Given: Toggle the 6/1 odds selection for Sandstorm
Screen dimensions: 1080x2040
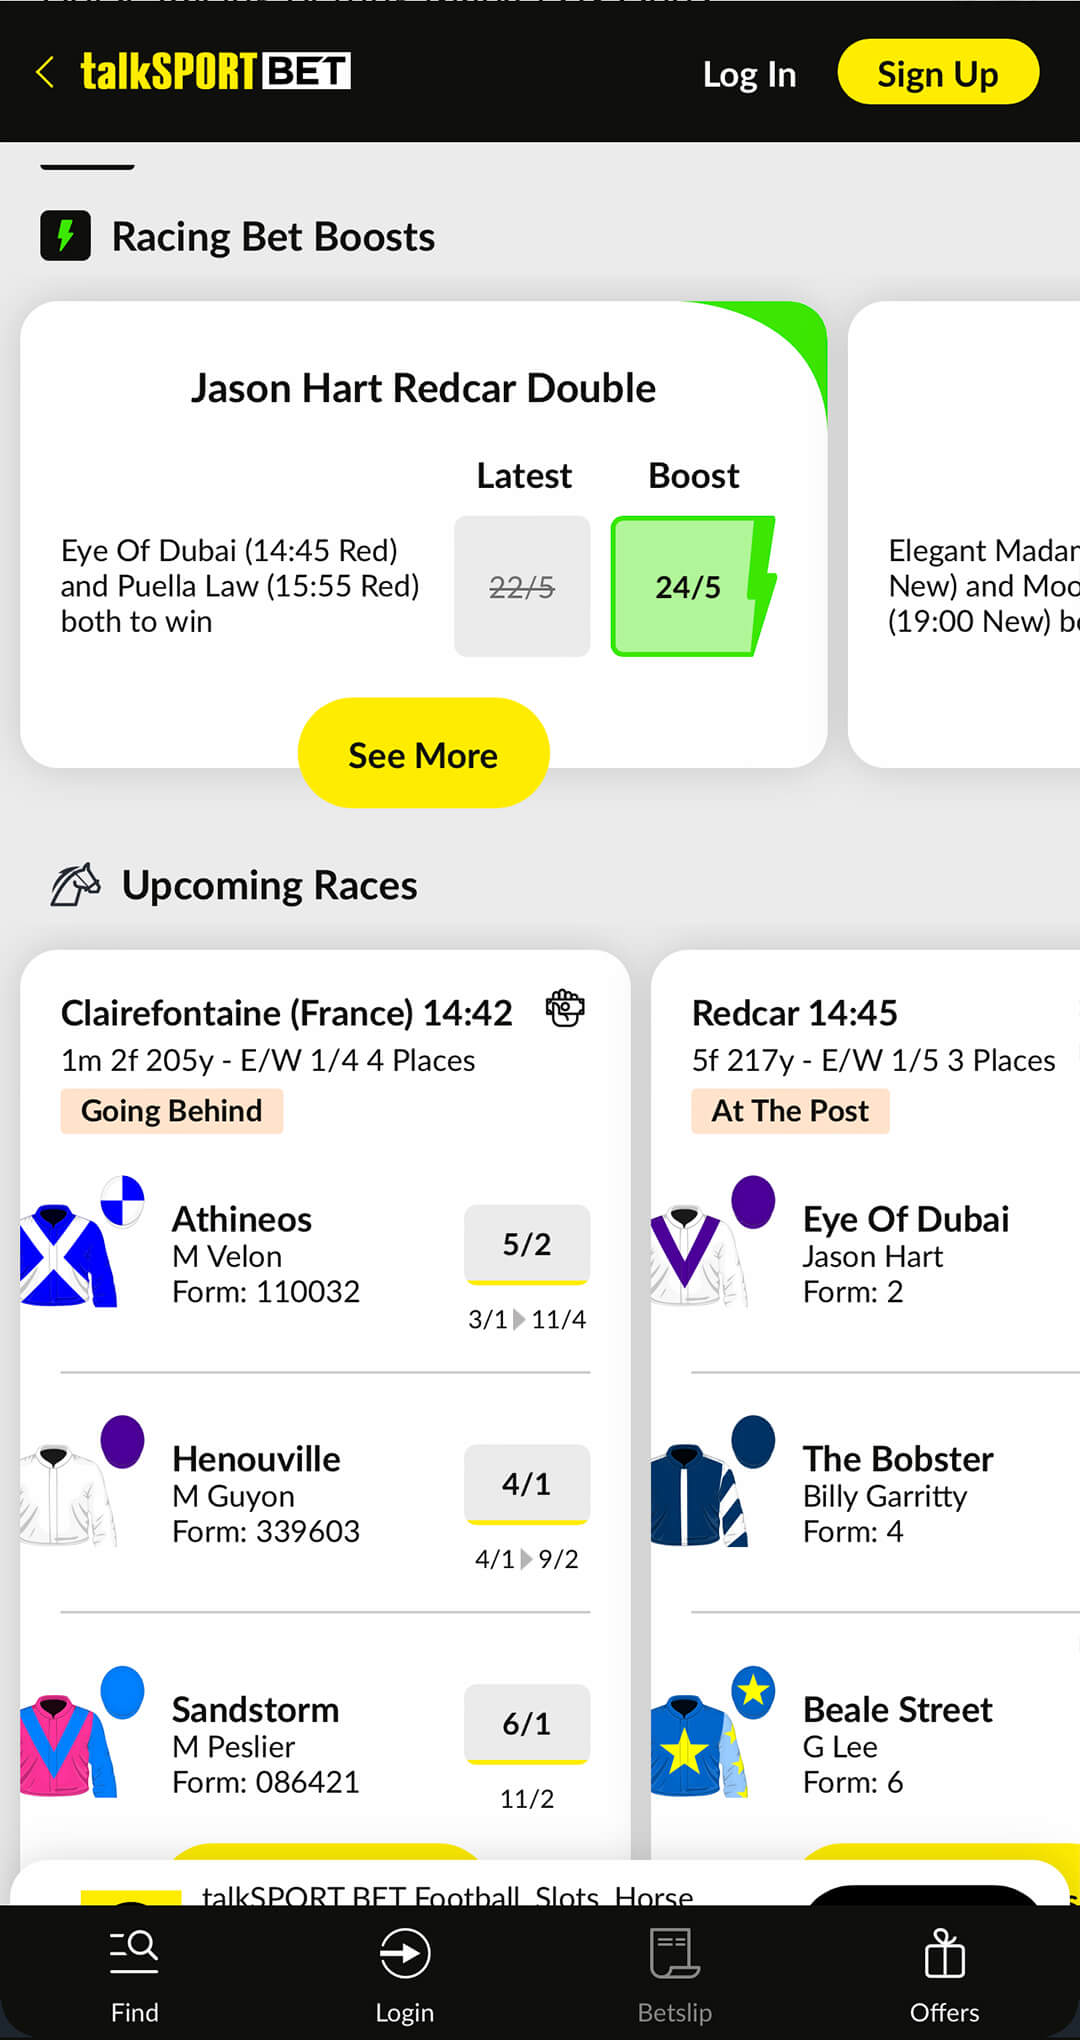Looking at the screenshot, I should [527, 1724].
